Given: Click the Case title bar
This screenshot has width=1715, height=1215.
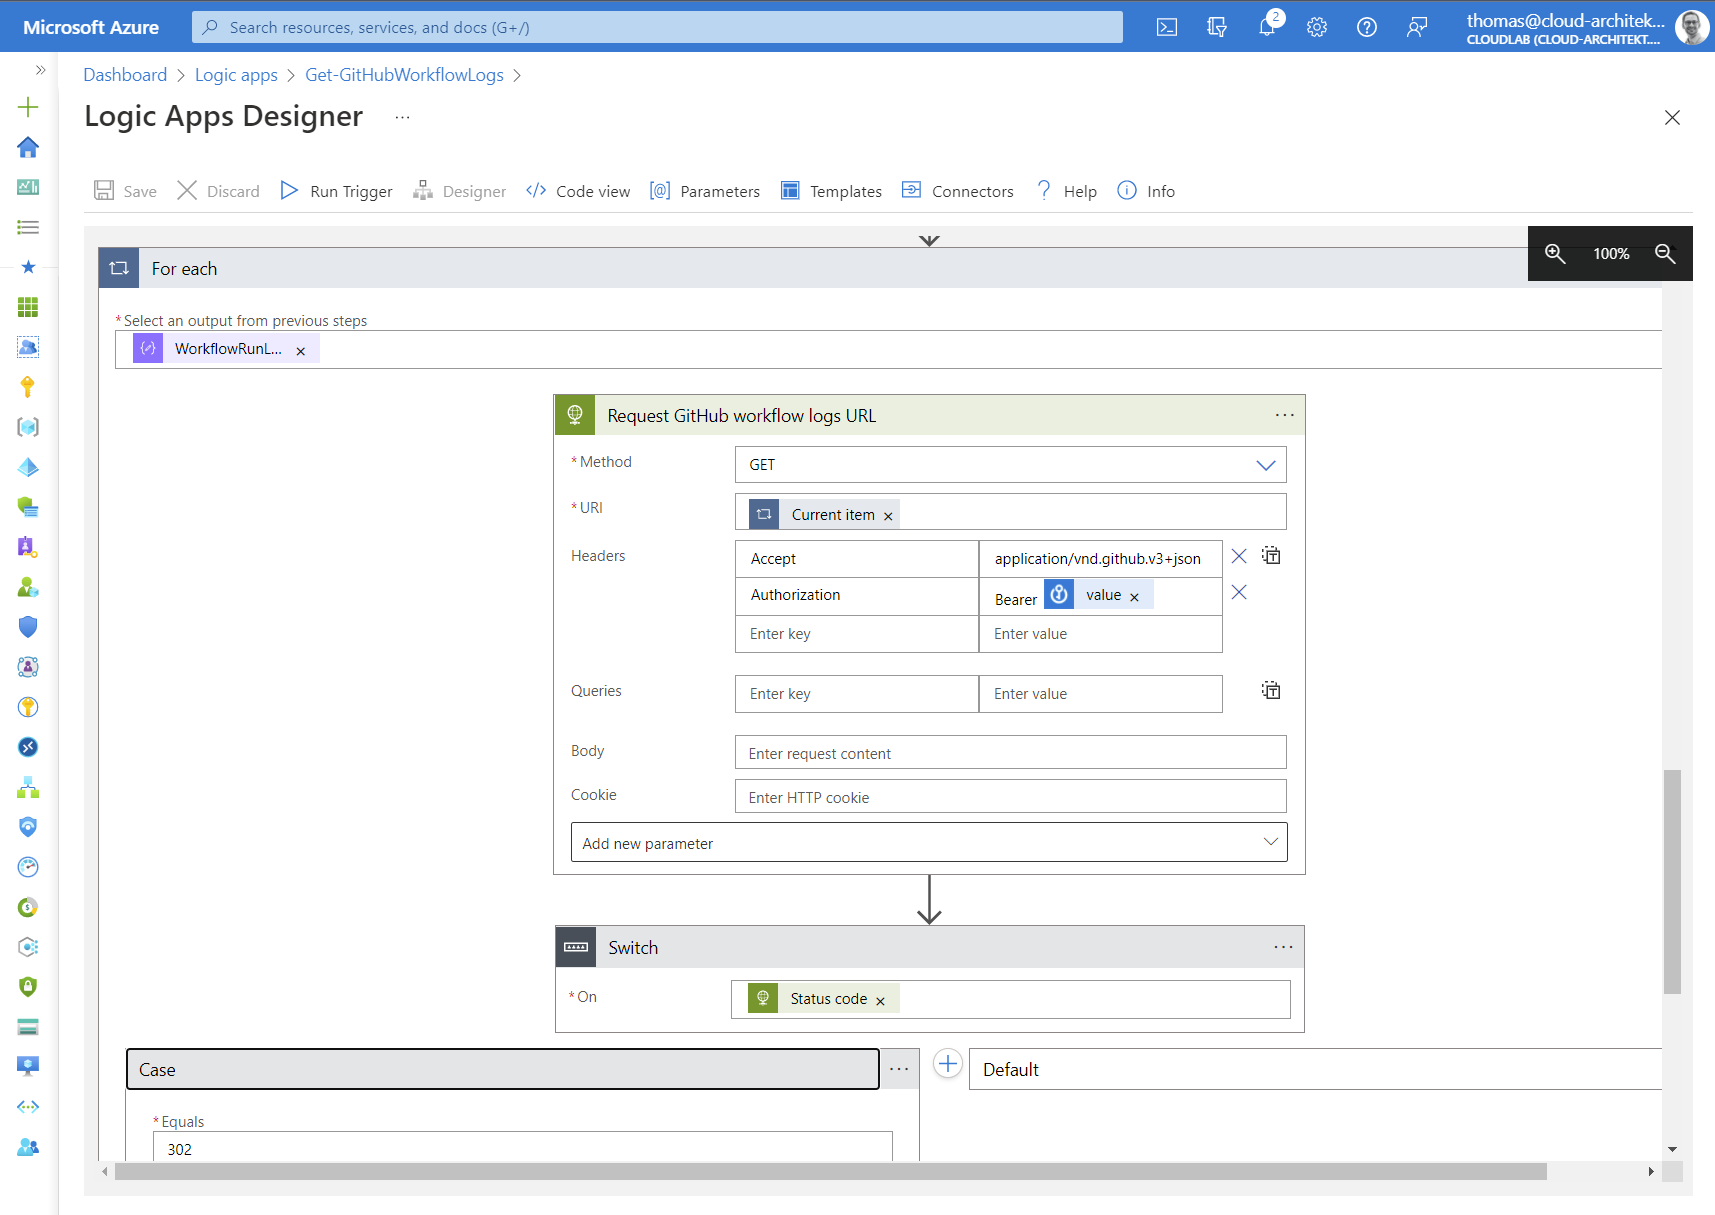Looking at the screenshot, I should click(x=503, y=1069).
